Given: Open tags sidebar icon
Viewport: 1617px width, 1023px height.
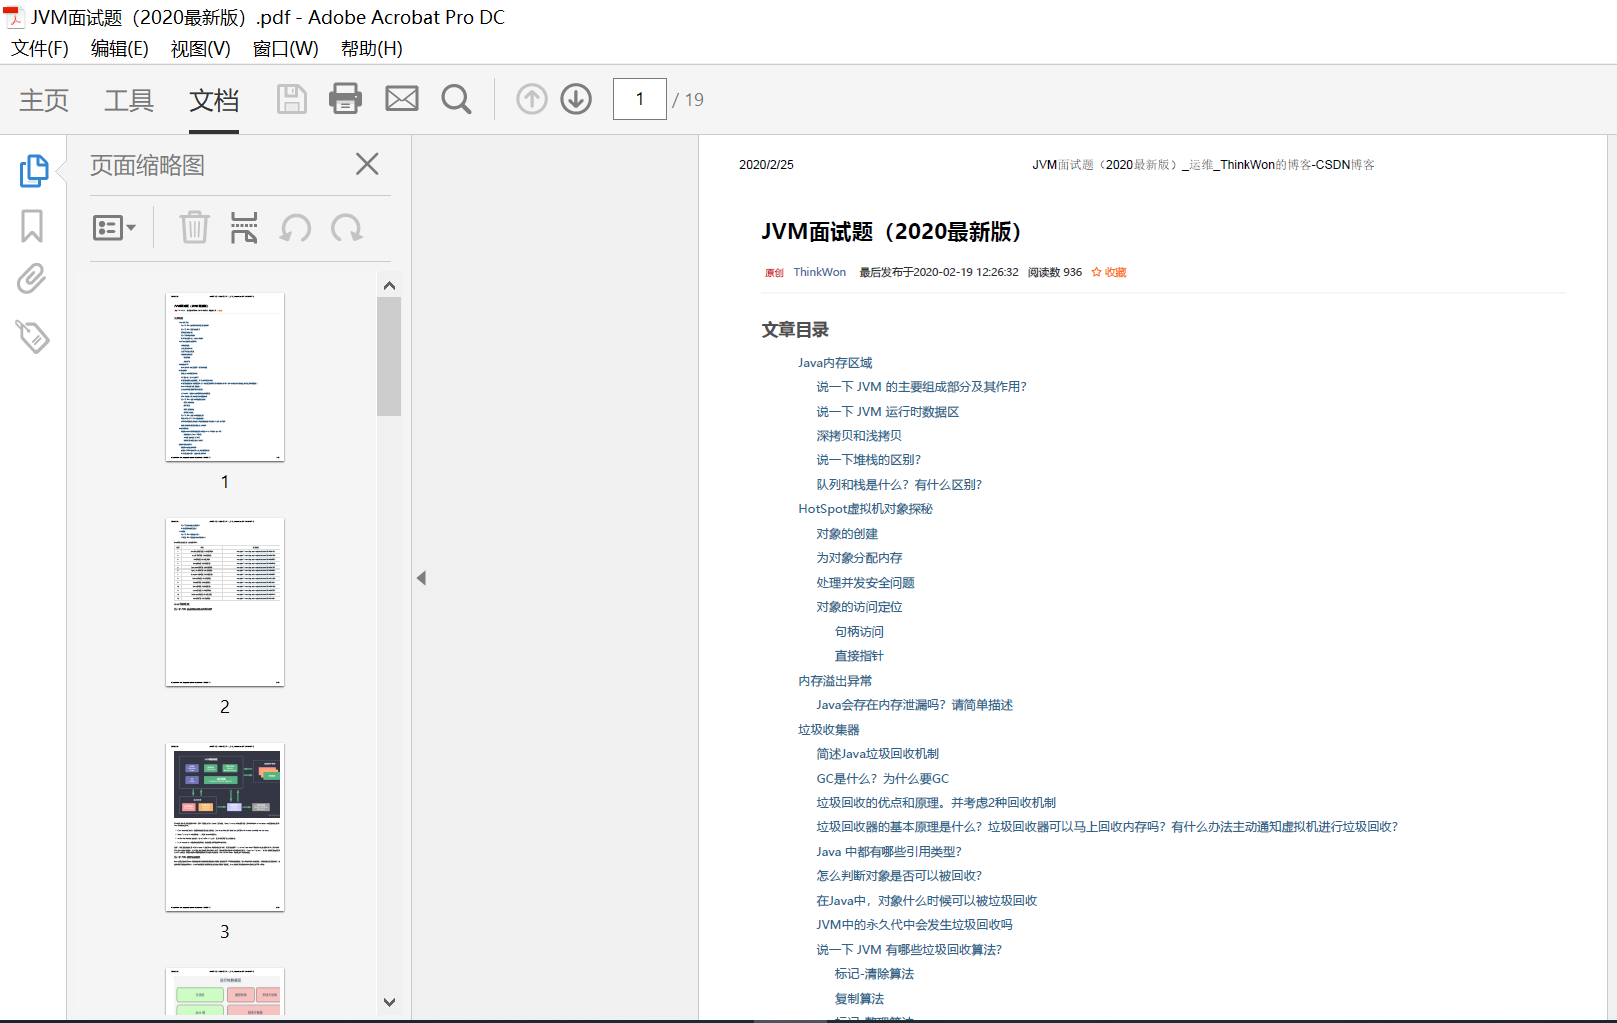Looking at the screenshot, I should [33, 337].
